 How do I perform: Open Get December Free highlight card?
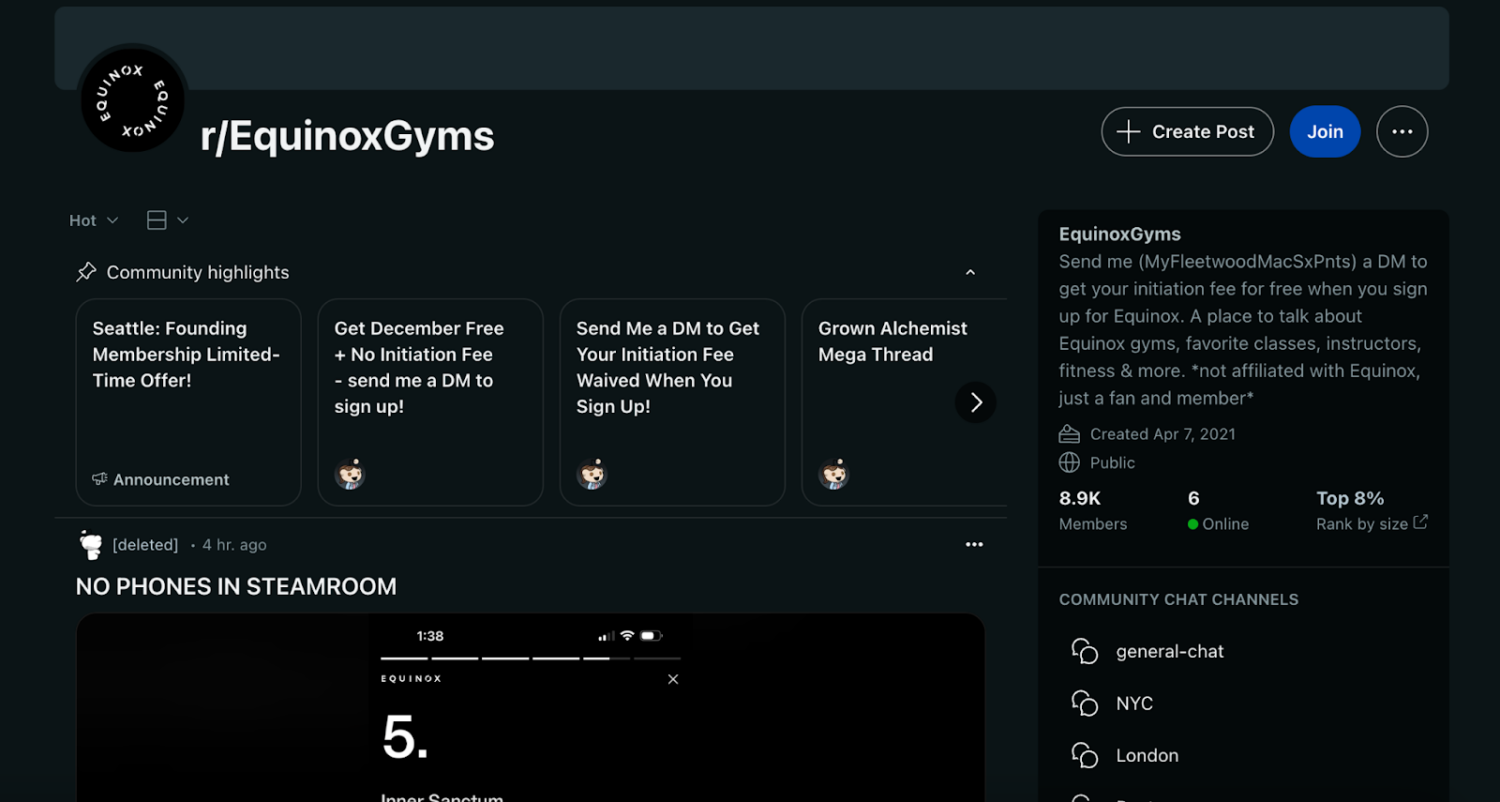click(x=430, y=402)
